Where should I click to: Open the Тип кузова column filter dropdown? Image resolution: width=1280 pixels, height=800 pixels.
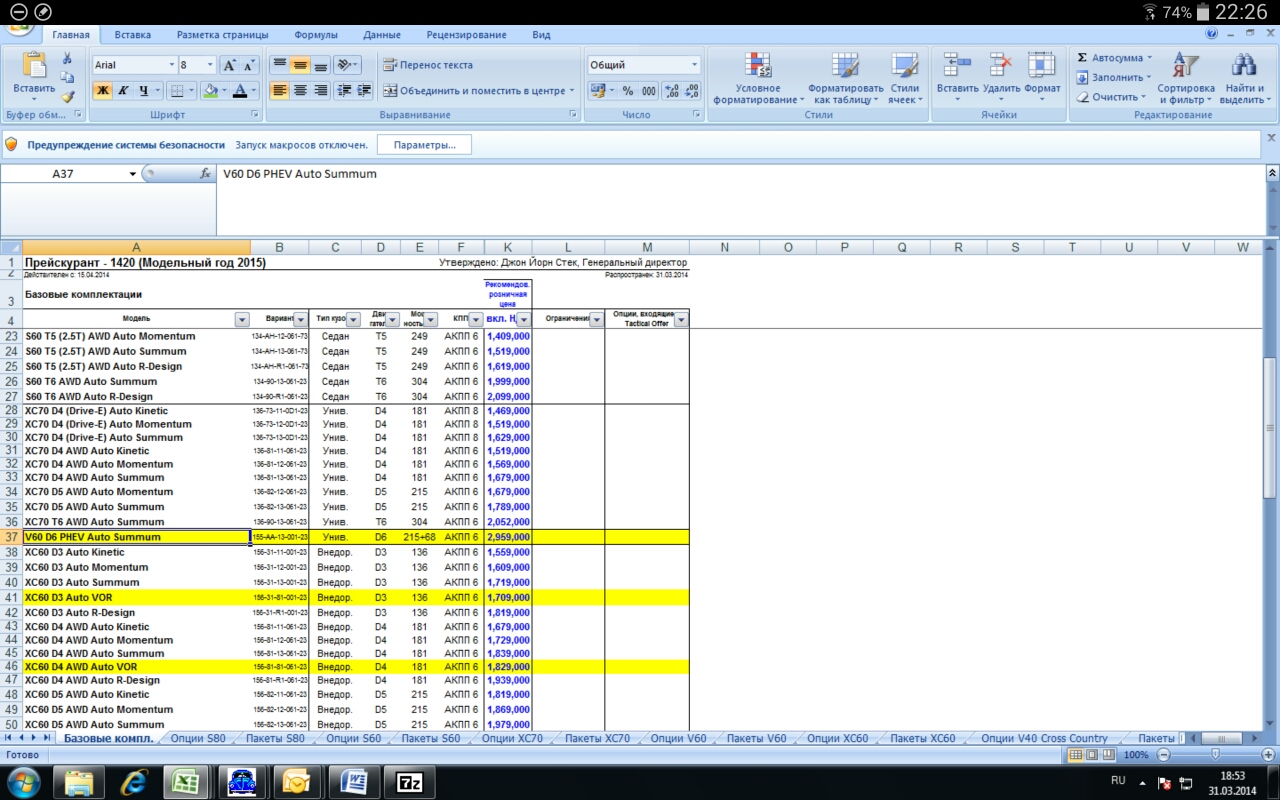click(x=353, y=319)
